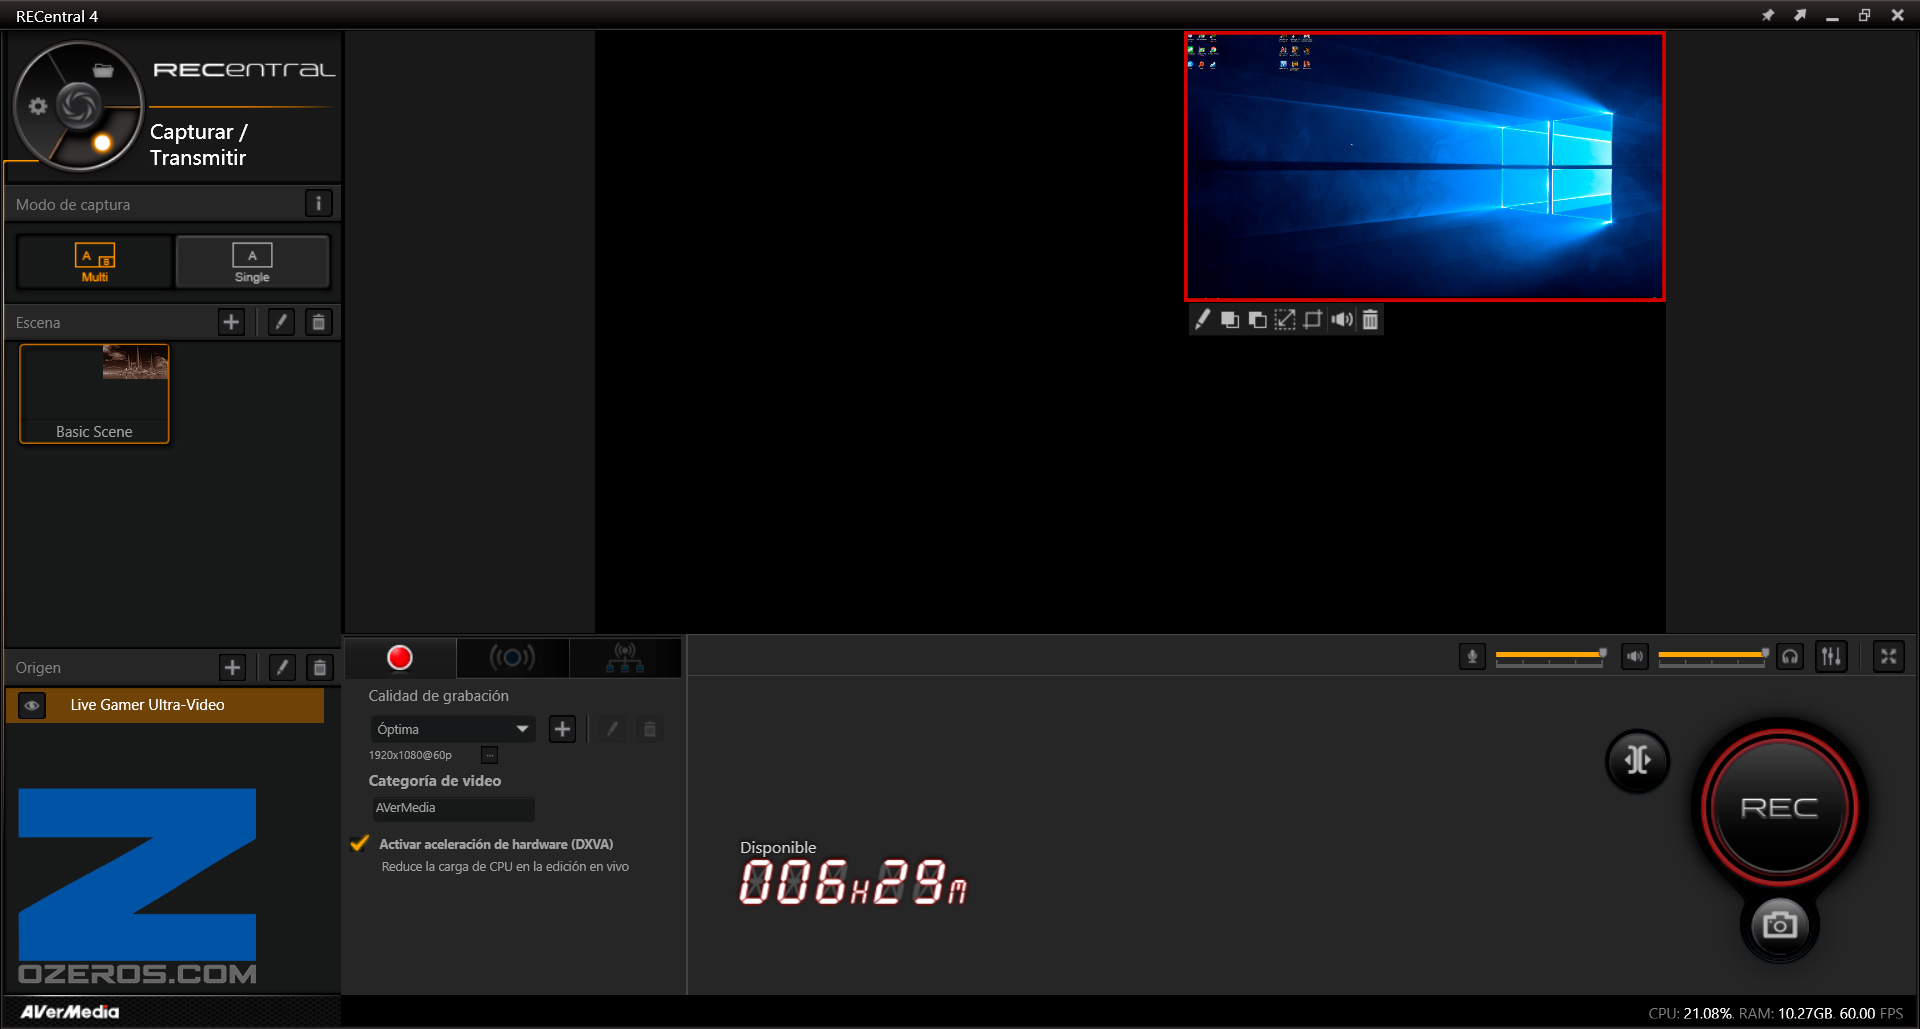1920x1029 pixels.
Task: Send the preview source to back
Action: [x=1258, y=319]
